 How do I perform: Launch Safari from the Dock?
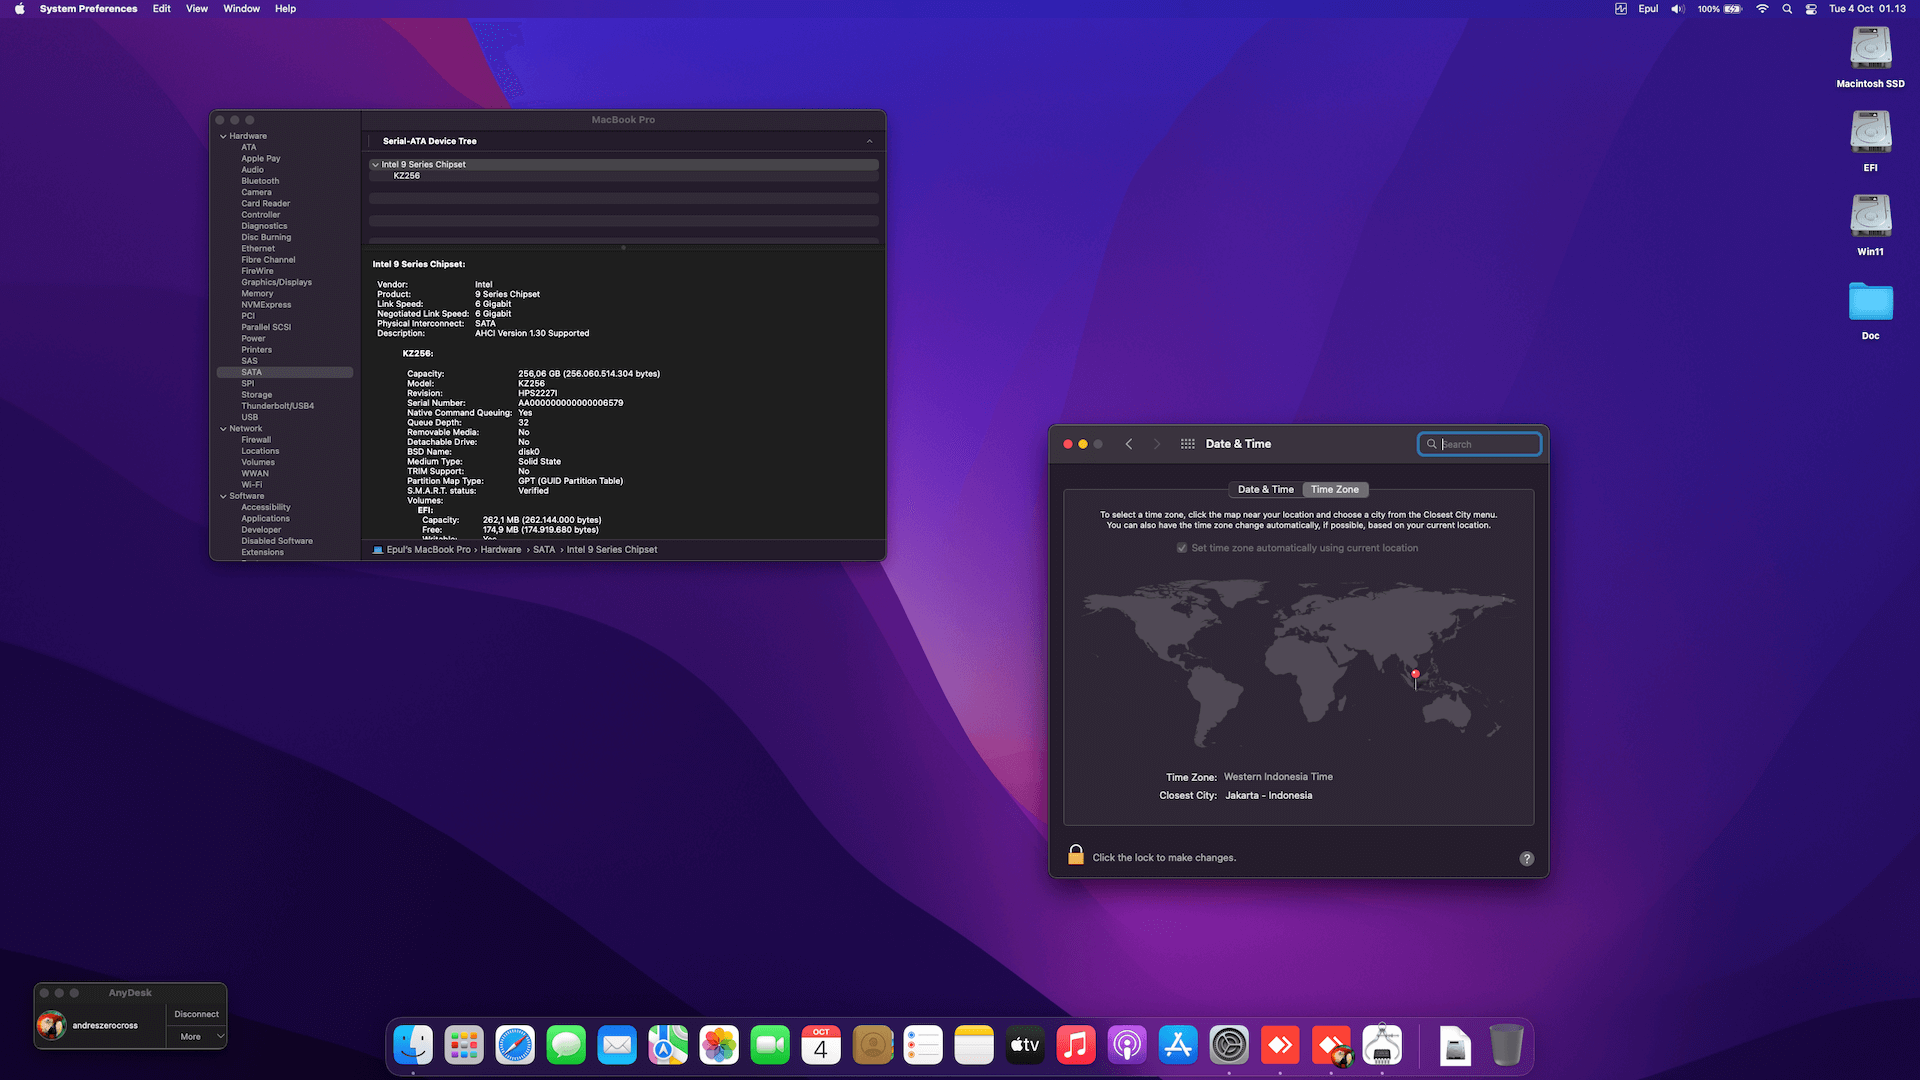[515, 1045]
